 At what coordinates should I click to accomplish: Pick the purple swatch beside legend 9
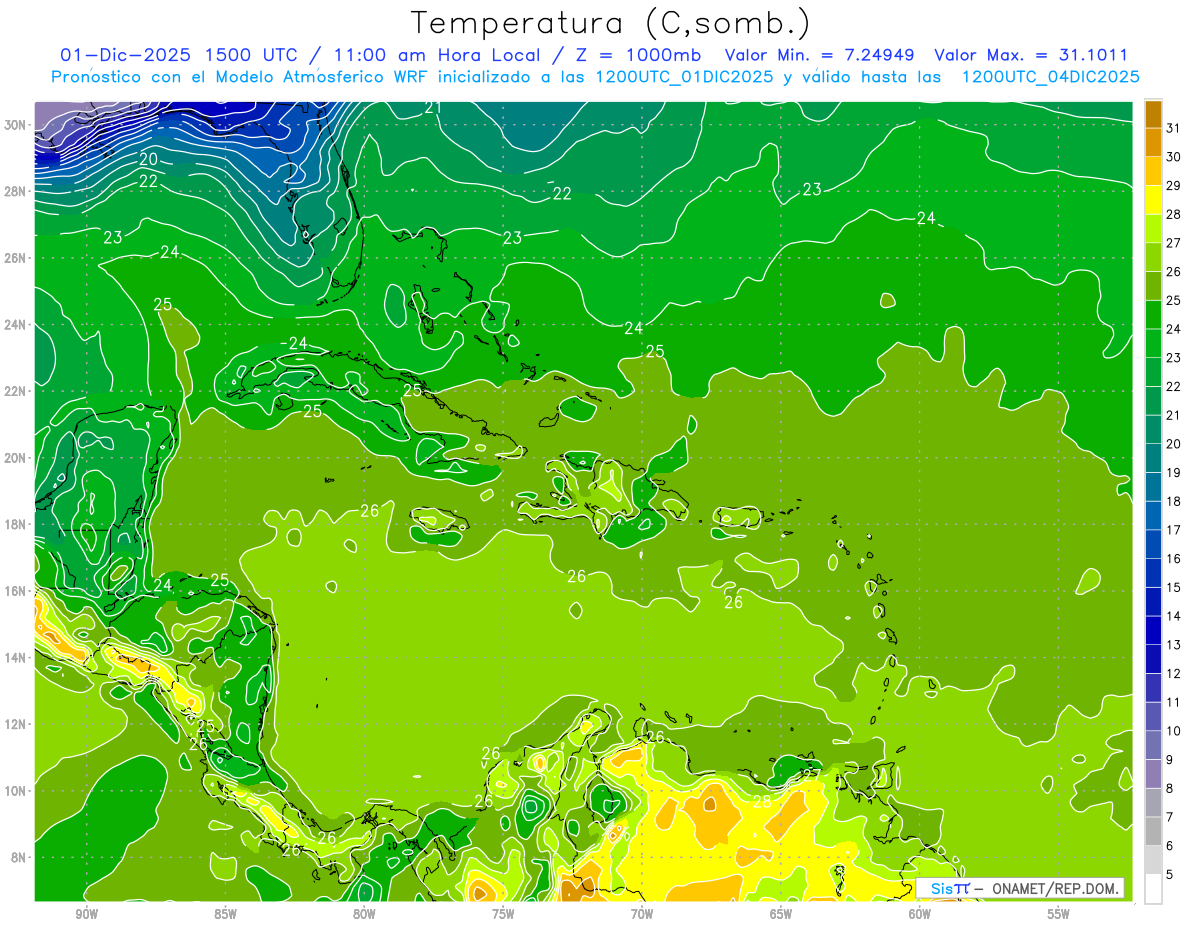click(x=1154, y=774)
